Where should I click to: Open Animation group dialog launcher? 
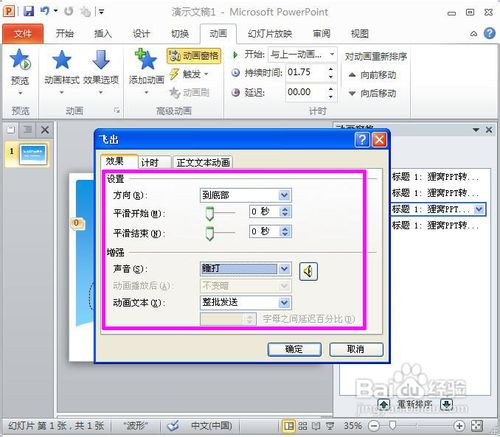coord(117,110)
